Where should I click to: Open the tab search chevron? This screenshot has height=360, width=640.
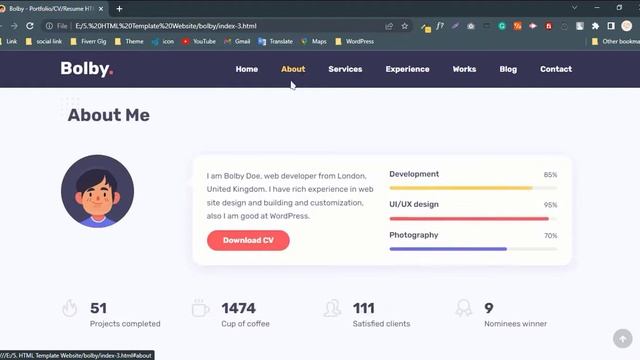[x=574, y=8]
